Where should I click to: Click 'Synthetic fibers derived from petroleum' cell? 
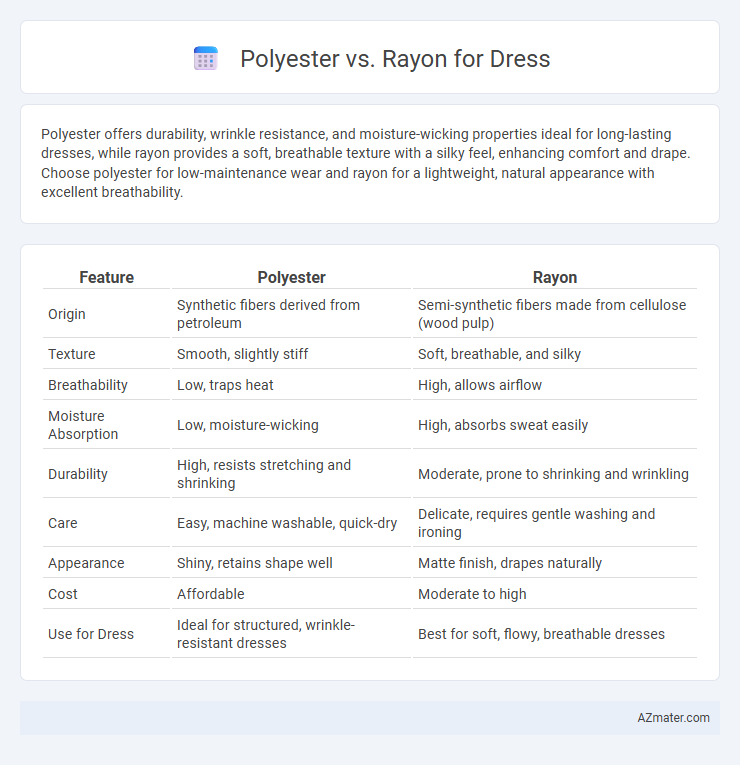(x=291, y=314)
